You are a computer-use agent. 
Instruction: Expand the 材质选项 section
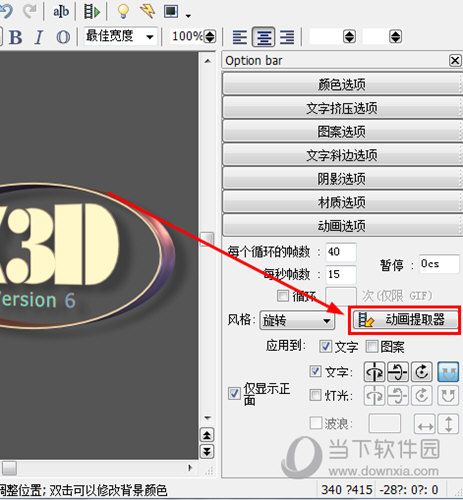point(342,202)
